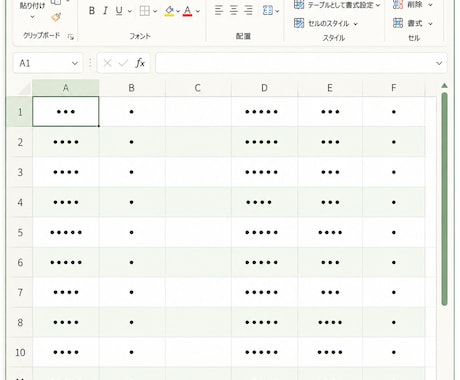This screenshot has width=460, height=380.
Task: Open 削除 dropdown arrow
Action: point(430,5)
